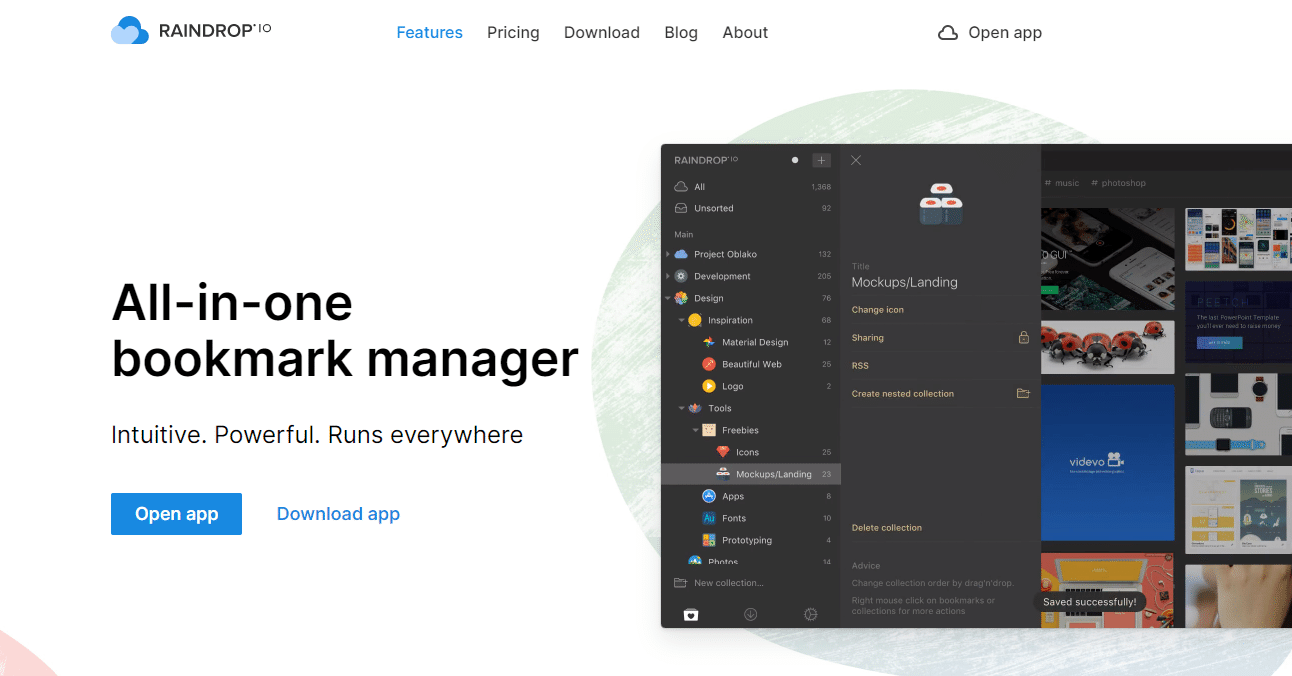Image resolution: width=1292 pixels, height=676 pixels.
Task: Click the Saved successfully! notification
Action: pos(1089,602)
